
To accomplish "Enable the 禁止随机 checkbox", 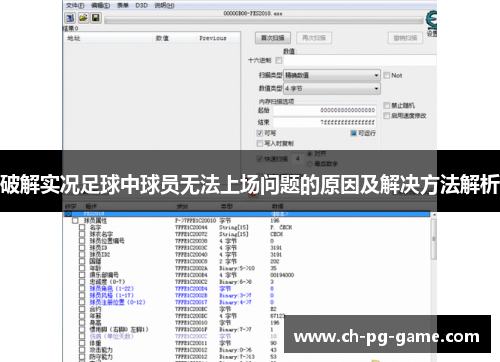I will point(387,106).
